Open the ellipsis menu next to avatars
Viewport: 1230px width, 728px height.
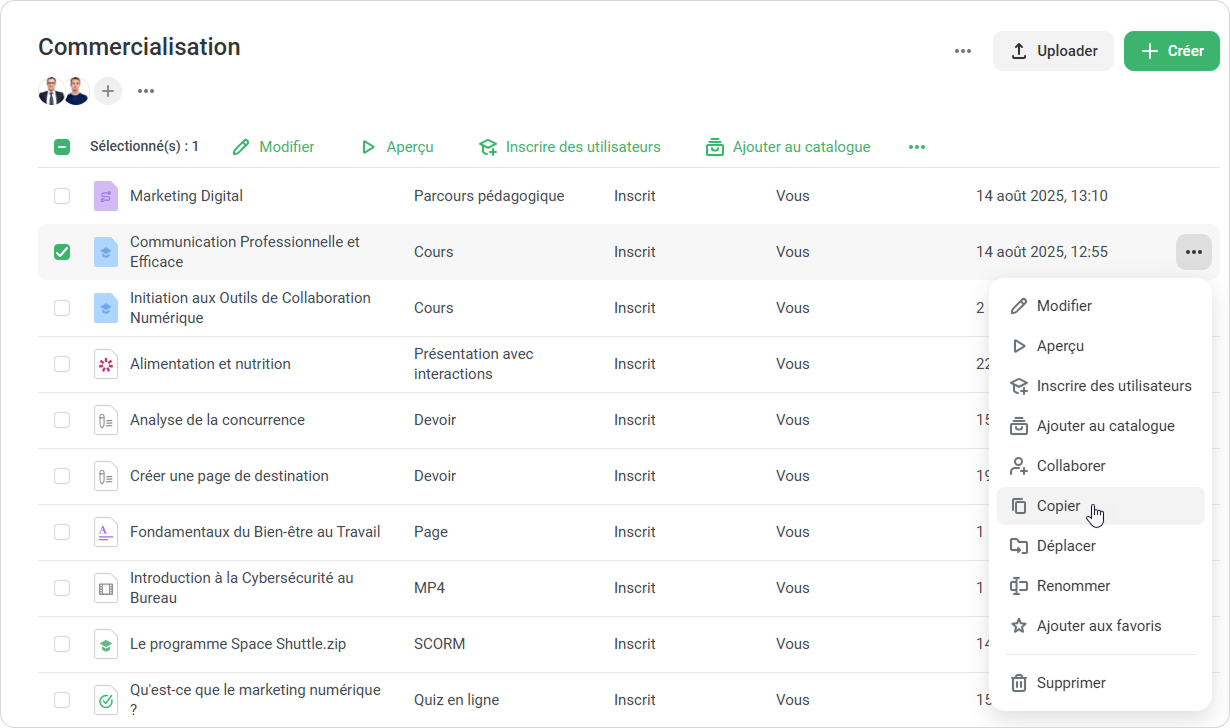pyautogui.click(x=146, y=91)
